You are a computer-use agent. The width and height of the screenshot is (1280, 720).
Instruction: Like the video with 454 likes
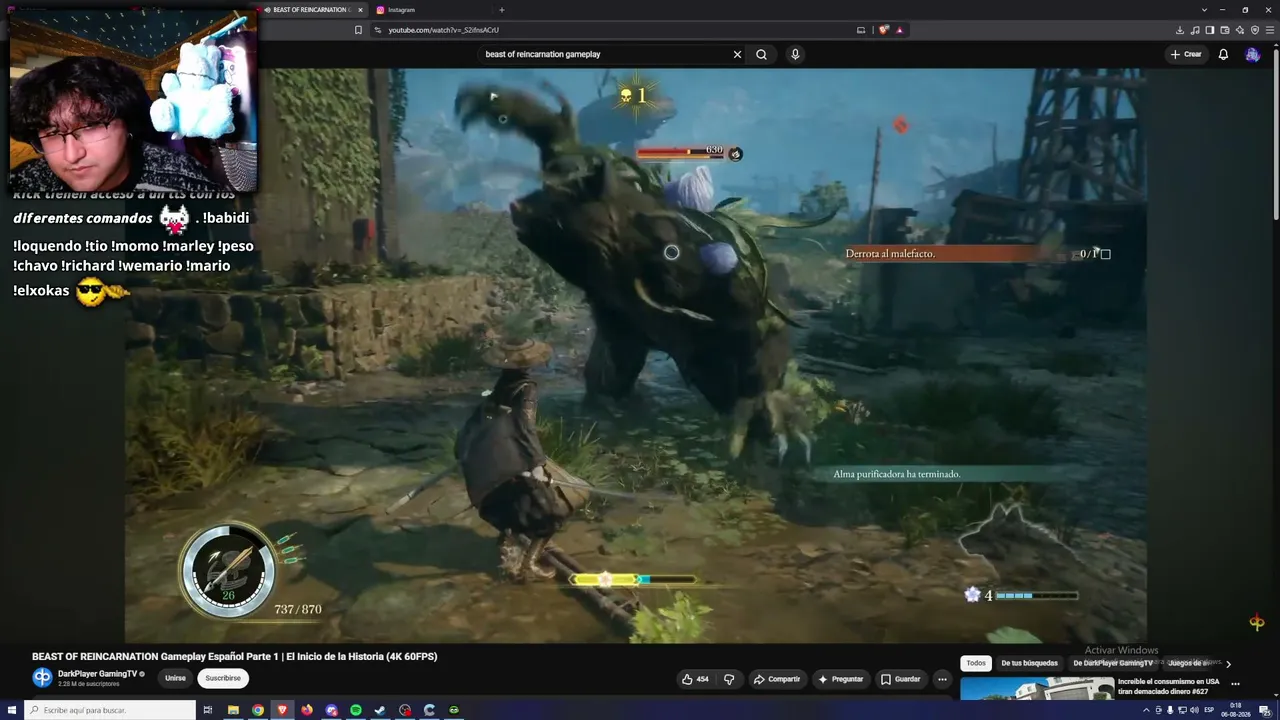point(695,679)
